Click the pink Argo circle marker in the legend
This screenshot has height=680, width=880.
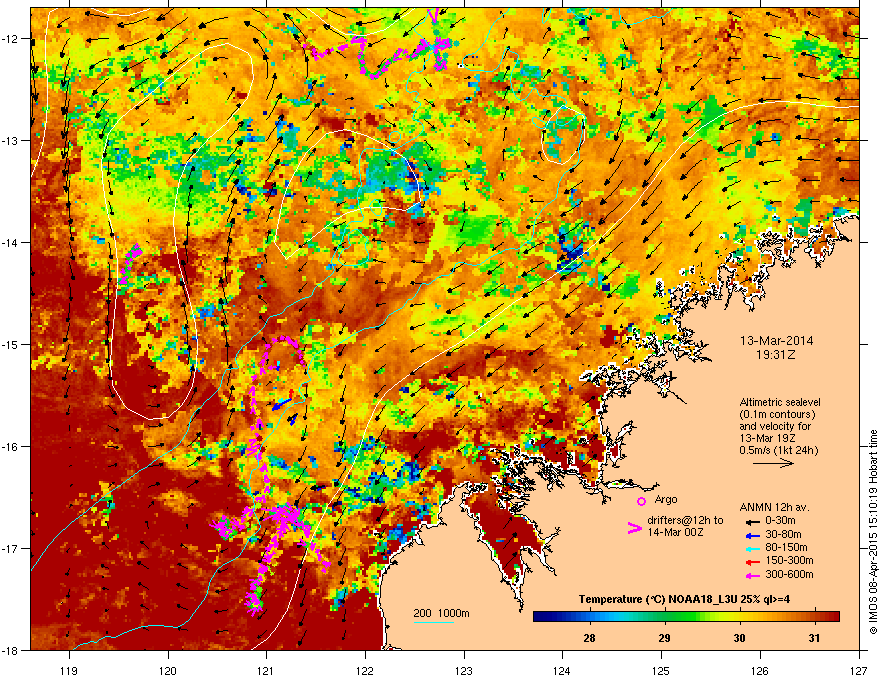641,501
